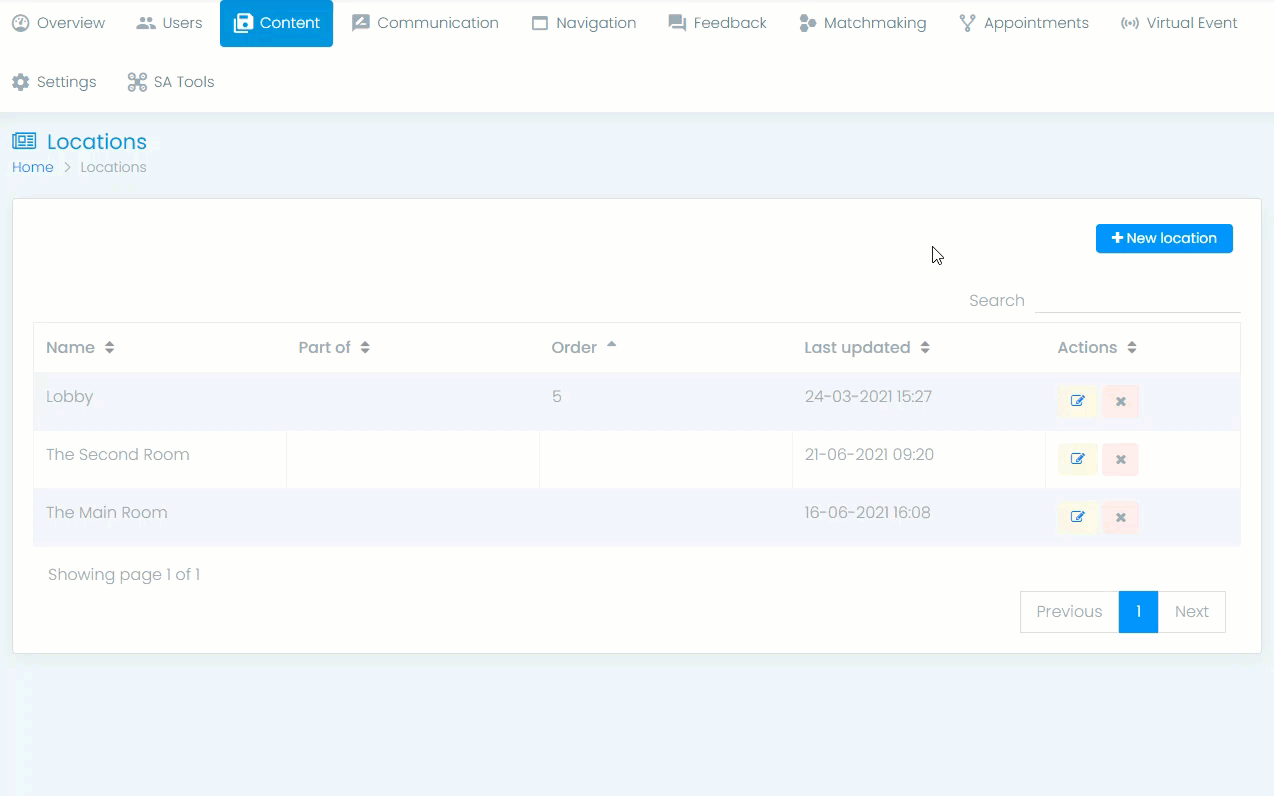Click the date 24-03-2021 15:27
Screen dimensions: 1274x796
tap(868, 397)
